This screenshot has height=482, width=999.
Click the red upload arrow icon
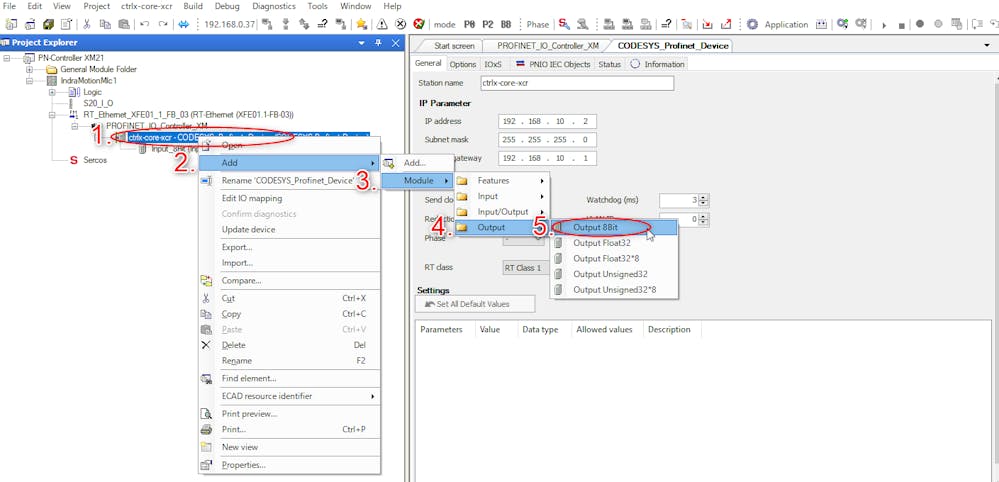pos(726,24)
